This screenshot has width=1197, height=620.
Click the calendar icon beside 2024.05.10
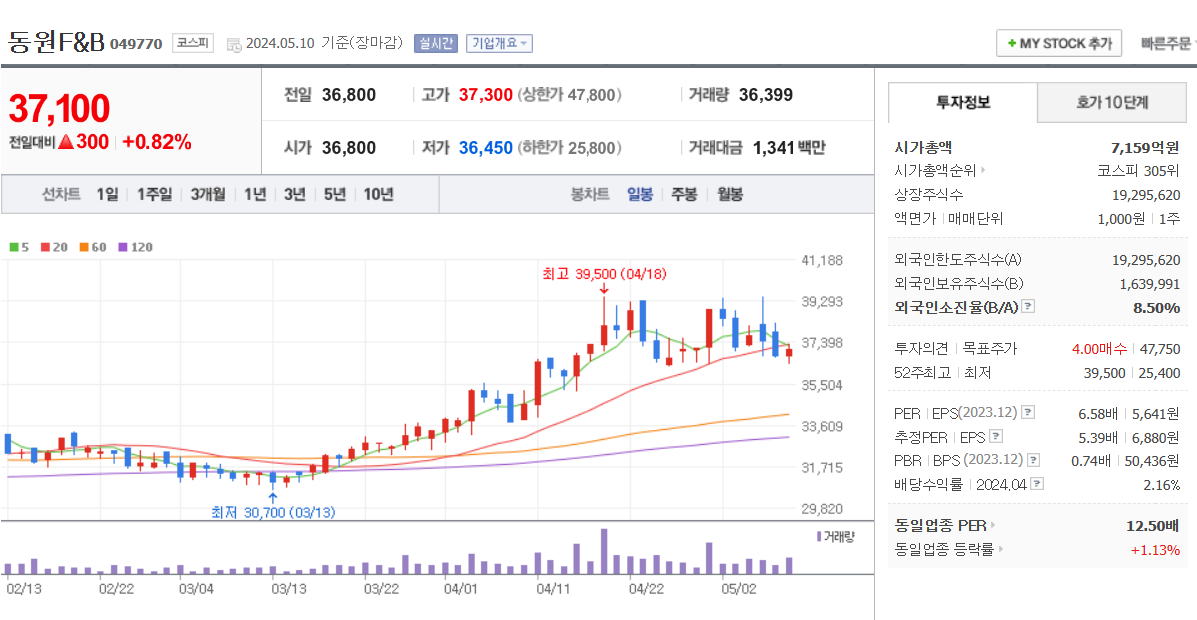tap(234, 44)
